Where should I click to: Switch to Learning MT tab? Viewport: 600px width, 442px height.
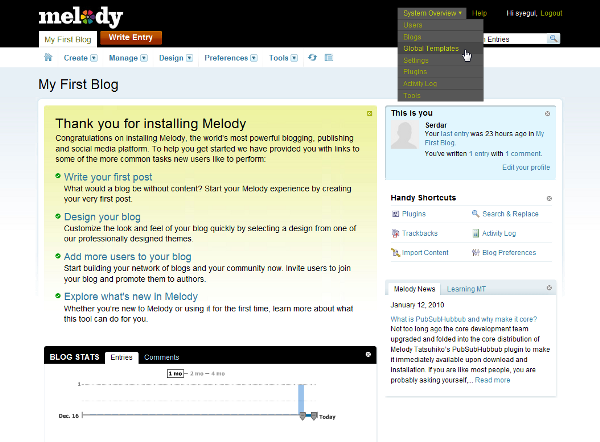[x=466, y=289]
